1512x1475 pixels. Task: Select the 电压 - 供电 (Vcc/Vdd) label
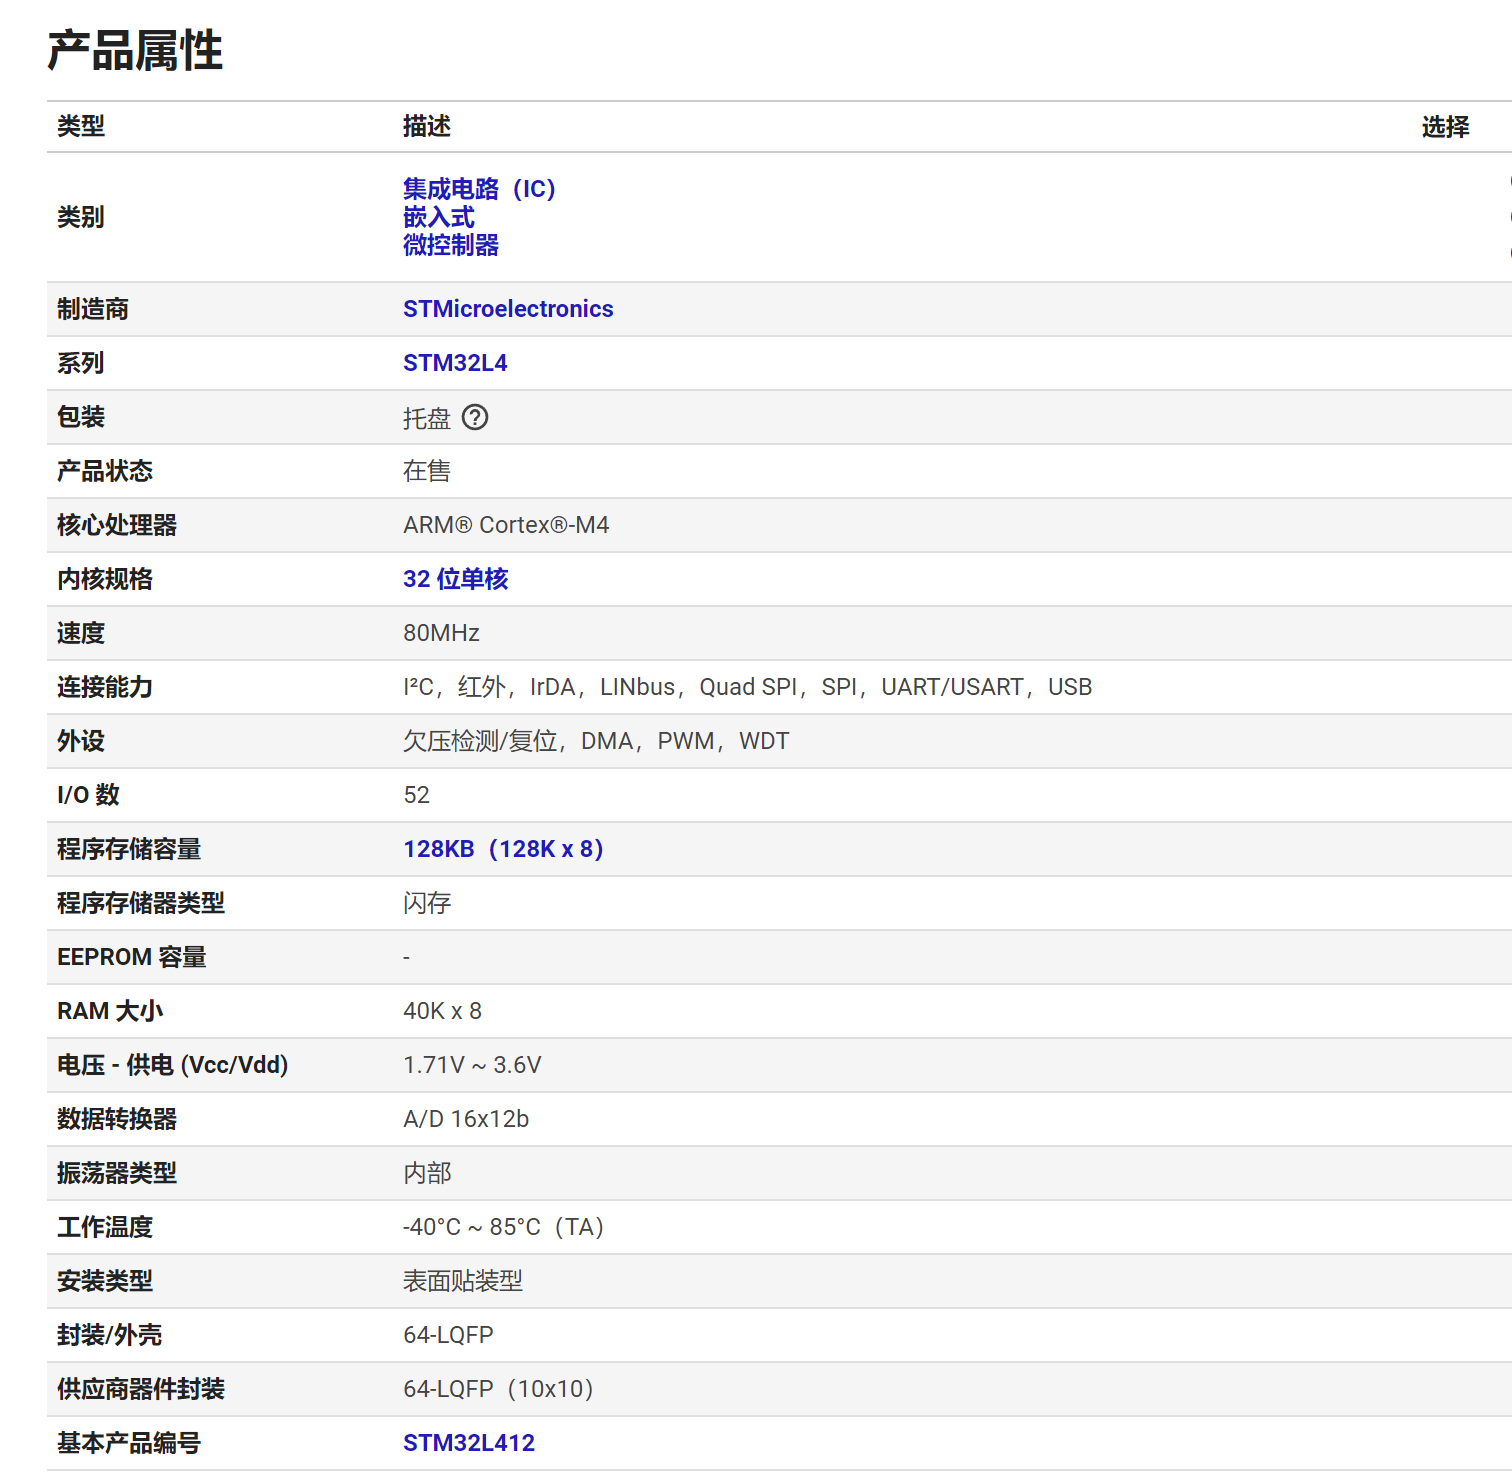click(x=172, y=1065)
